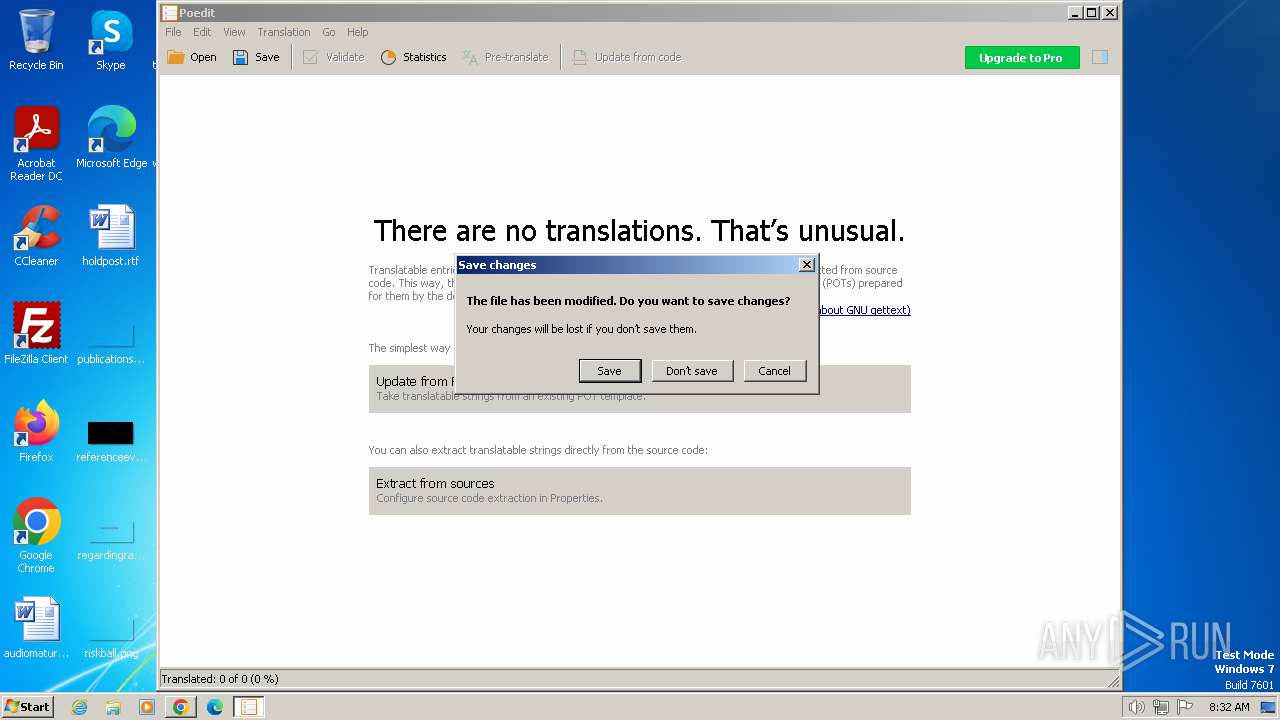Click the Save toolbar button
The image size is (1280, 720).
click(256, 57)
